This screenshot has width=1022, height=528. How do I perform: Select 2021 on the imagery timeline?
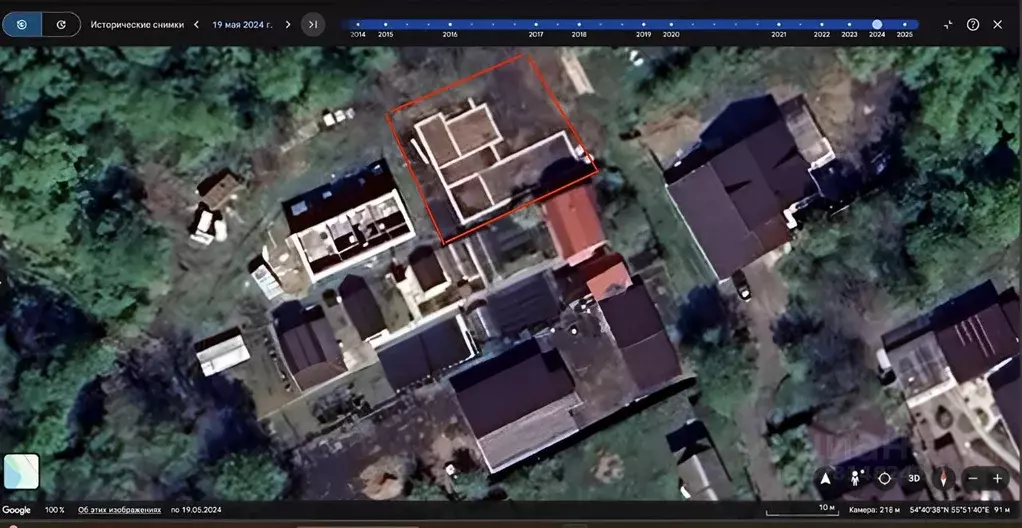779,25
